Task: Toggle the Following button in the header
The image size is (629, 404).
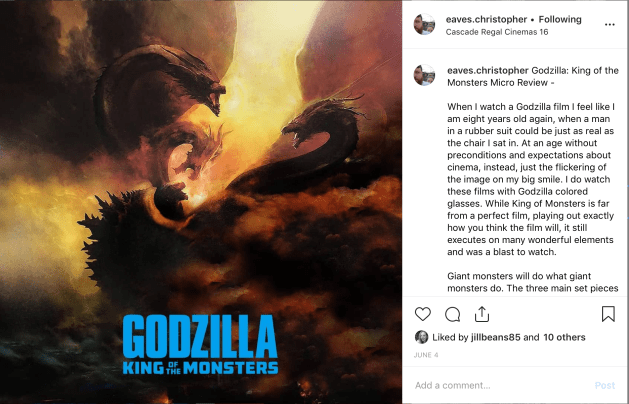Action: [559, 18]
